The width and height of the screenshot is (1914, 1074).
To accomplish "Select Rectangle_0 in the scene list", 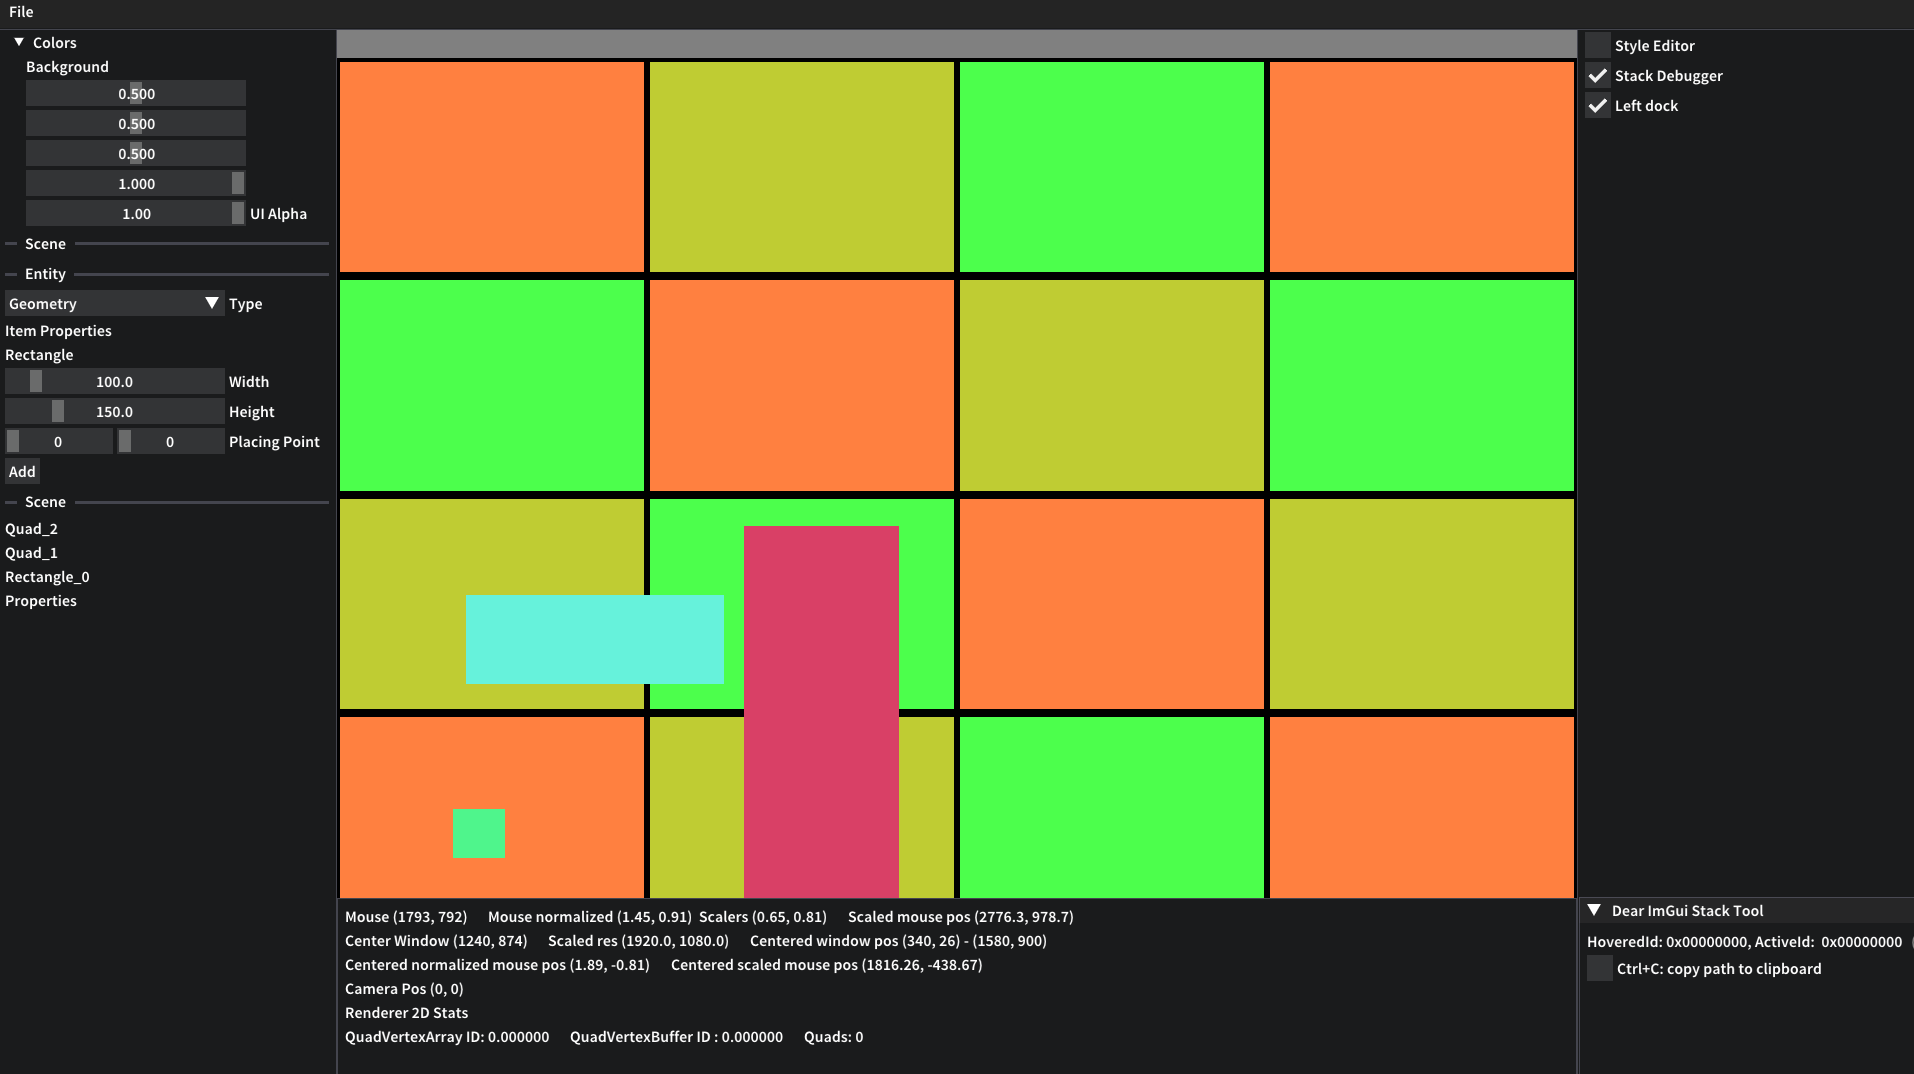I will 47,576.
